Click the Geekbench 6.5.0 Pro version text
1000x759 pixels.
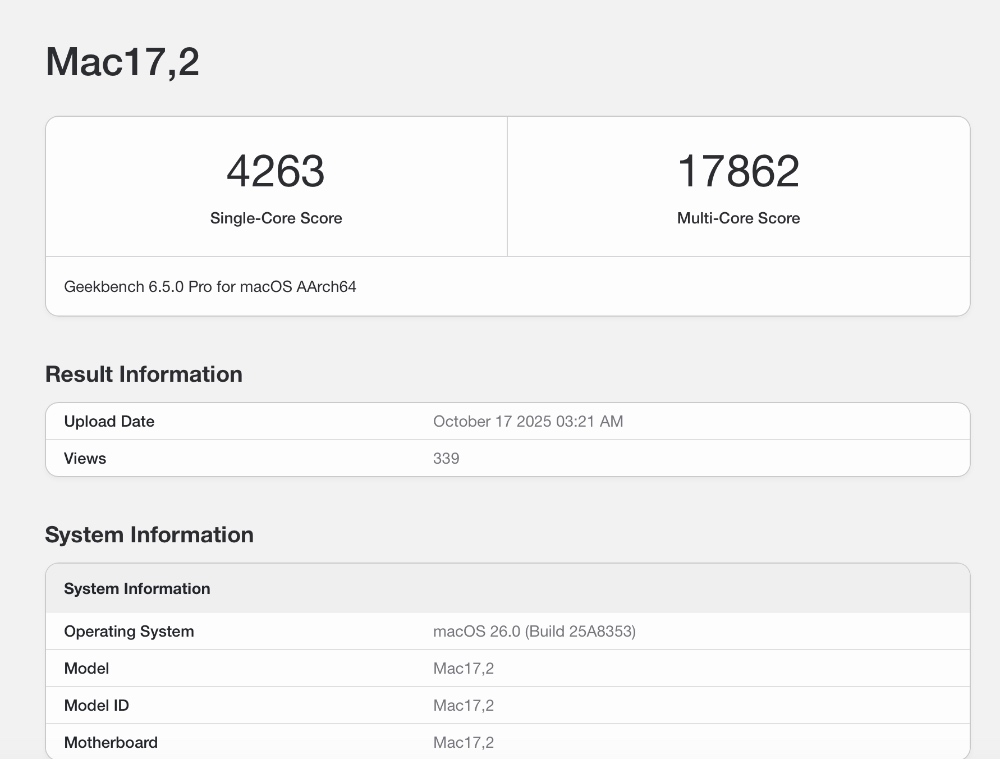coord(210,287)
